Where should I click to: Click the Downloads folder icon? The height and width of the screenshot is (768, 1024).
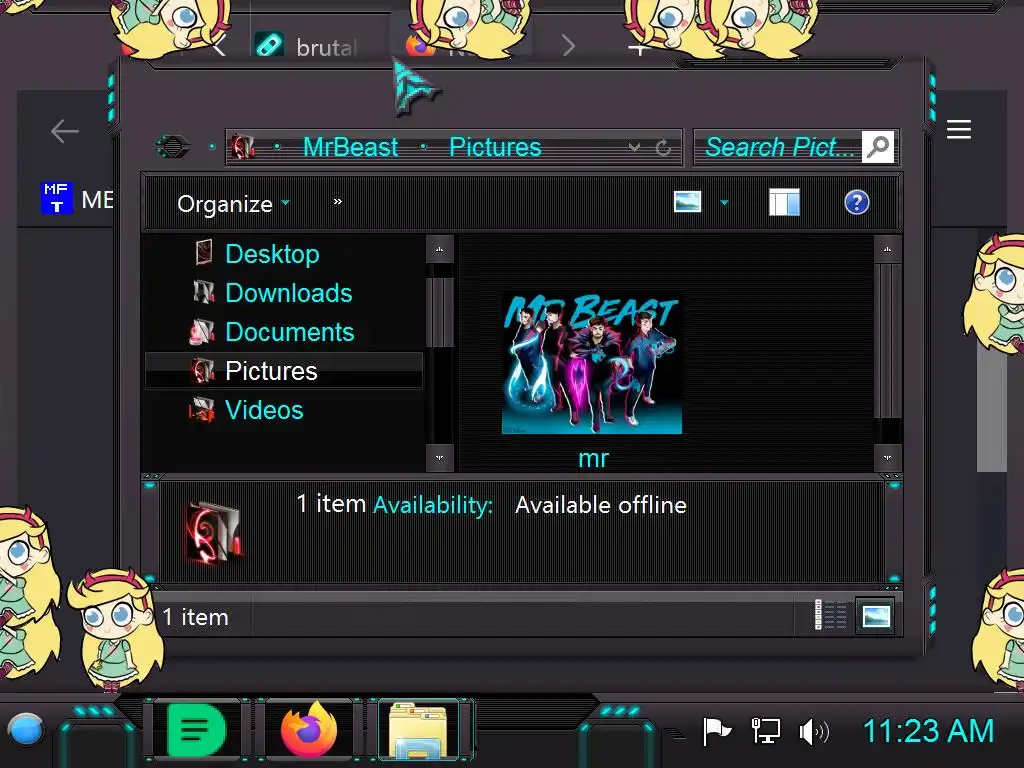pyautogui.click(x=204, y=292)
